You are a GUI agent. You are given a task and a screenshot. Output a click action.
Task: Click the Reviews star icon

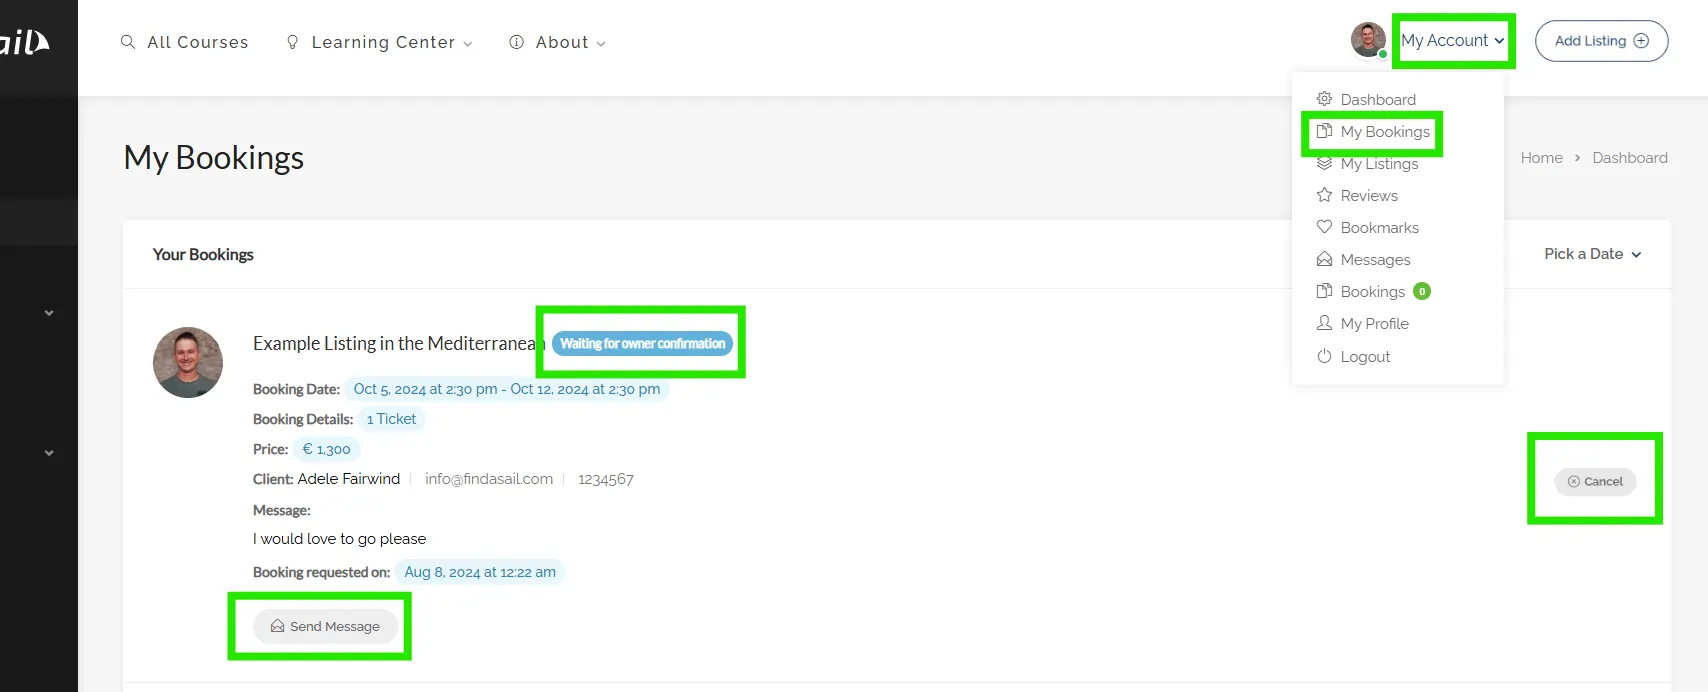click(x=1324, y=195)
